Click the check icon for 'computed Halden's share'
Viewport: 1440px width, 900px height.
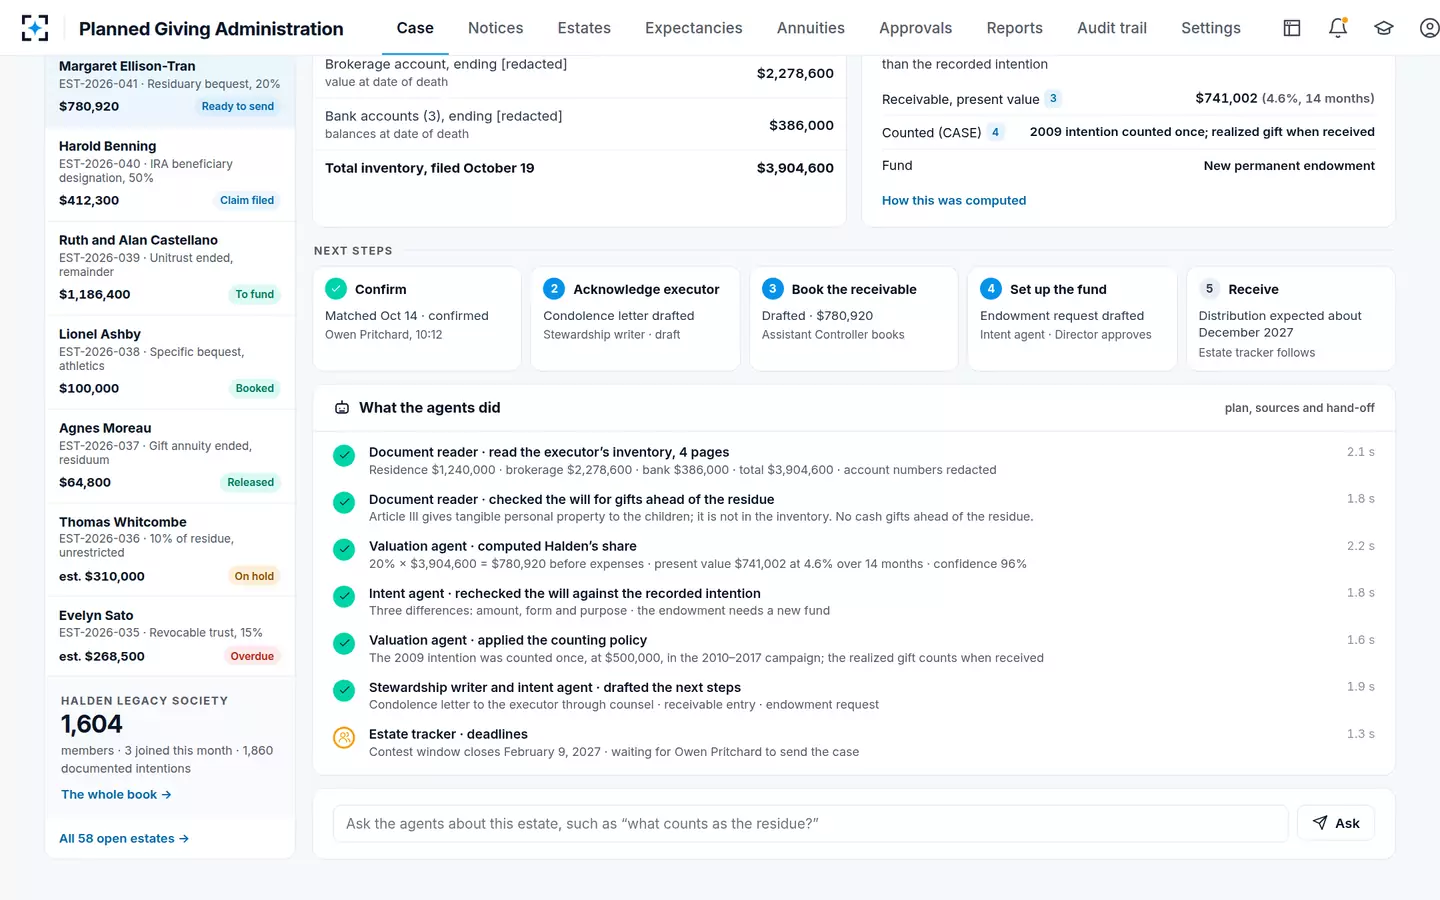[x=344, y=550]
